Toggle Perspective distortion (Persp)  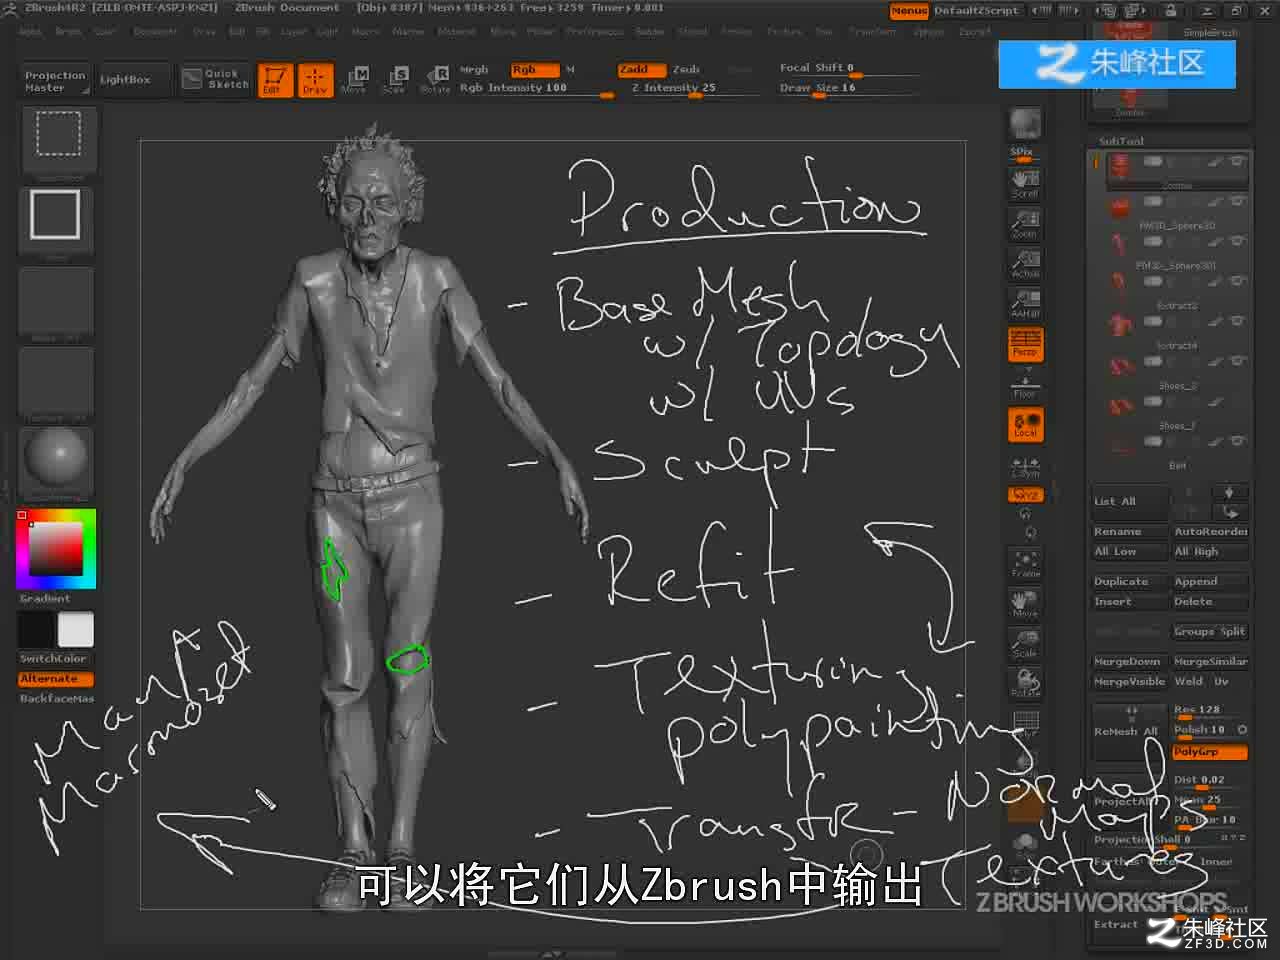click(x=1025, y=343)
